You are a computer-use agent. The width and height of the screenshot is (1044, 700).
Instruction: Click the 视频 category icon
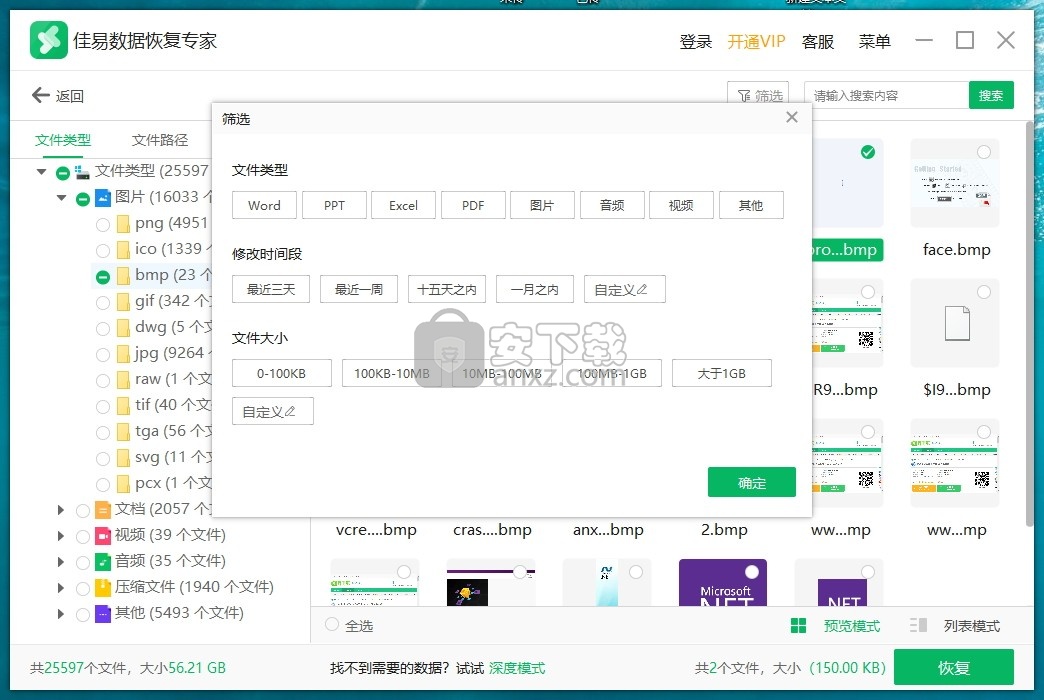[x=103, y=535]
